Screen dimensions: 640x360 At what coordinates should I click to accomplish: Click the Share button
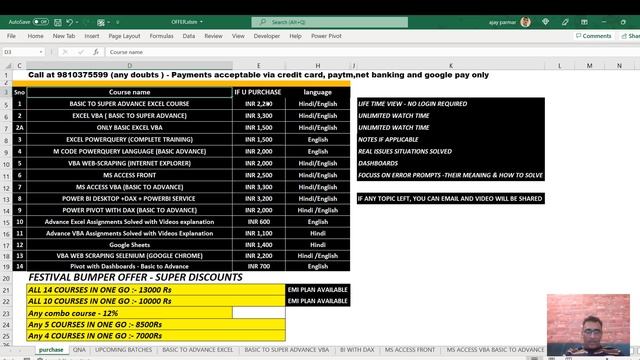(x=630, y=36)
